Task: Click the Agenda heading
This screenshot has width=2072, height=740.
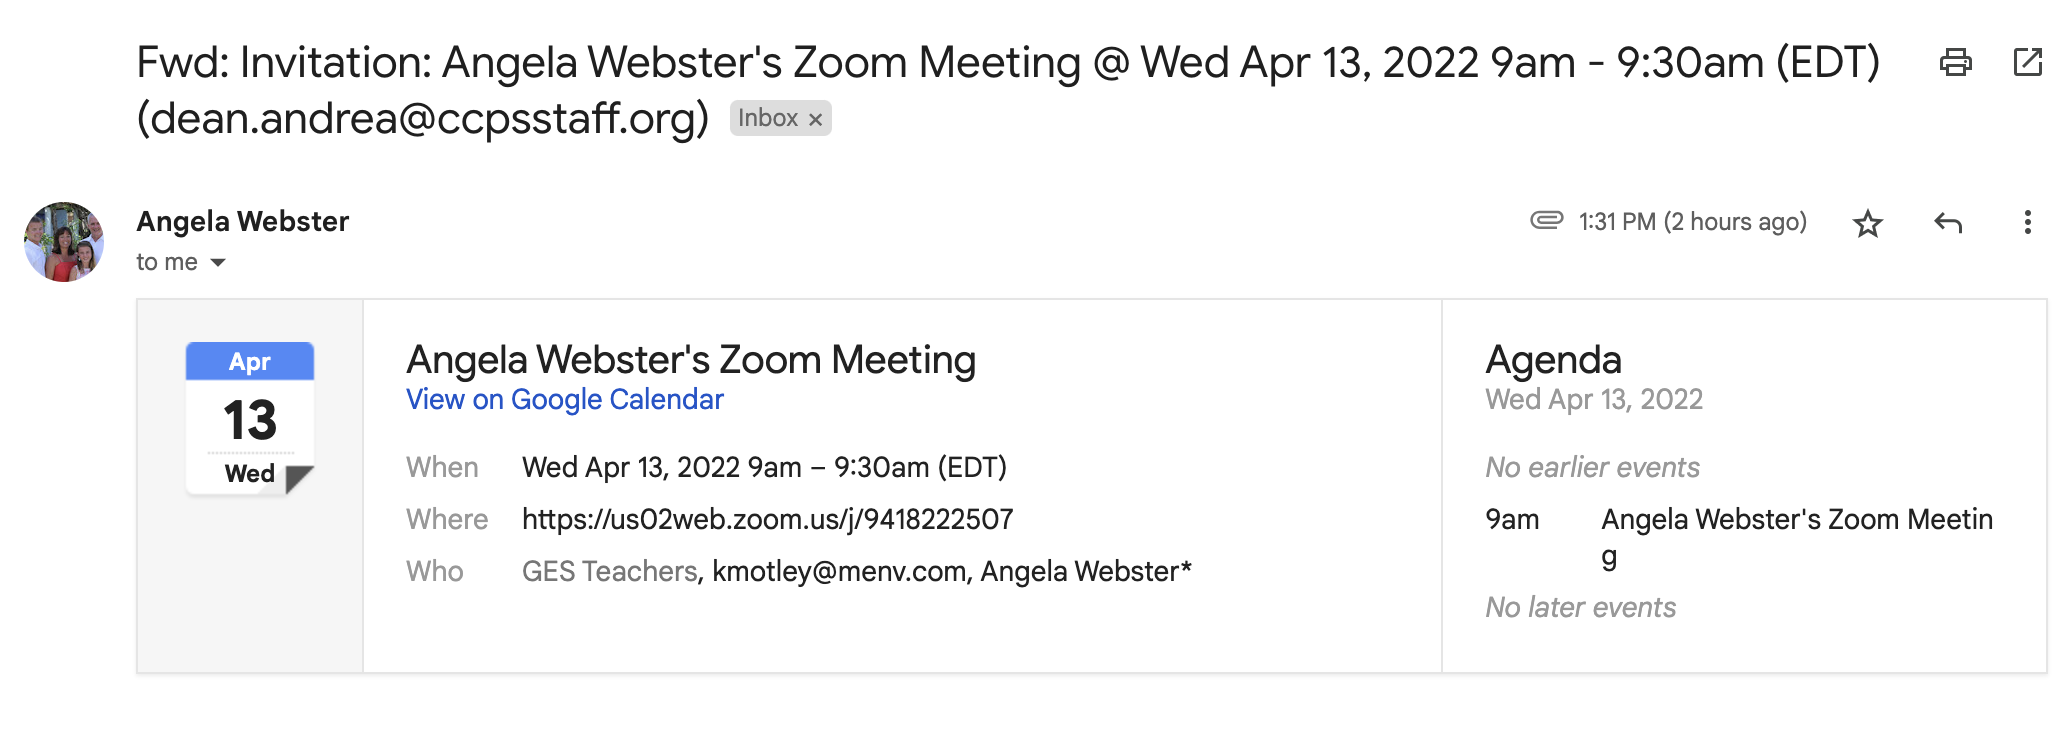Action: [1553, 360]
